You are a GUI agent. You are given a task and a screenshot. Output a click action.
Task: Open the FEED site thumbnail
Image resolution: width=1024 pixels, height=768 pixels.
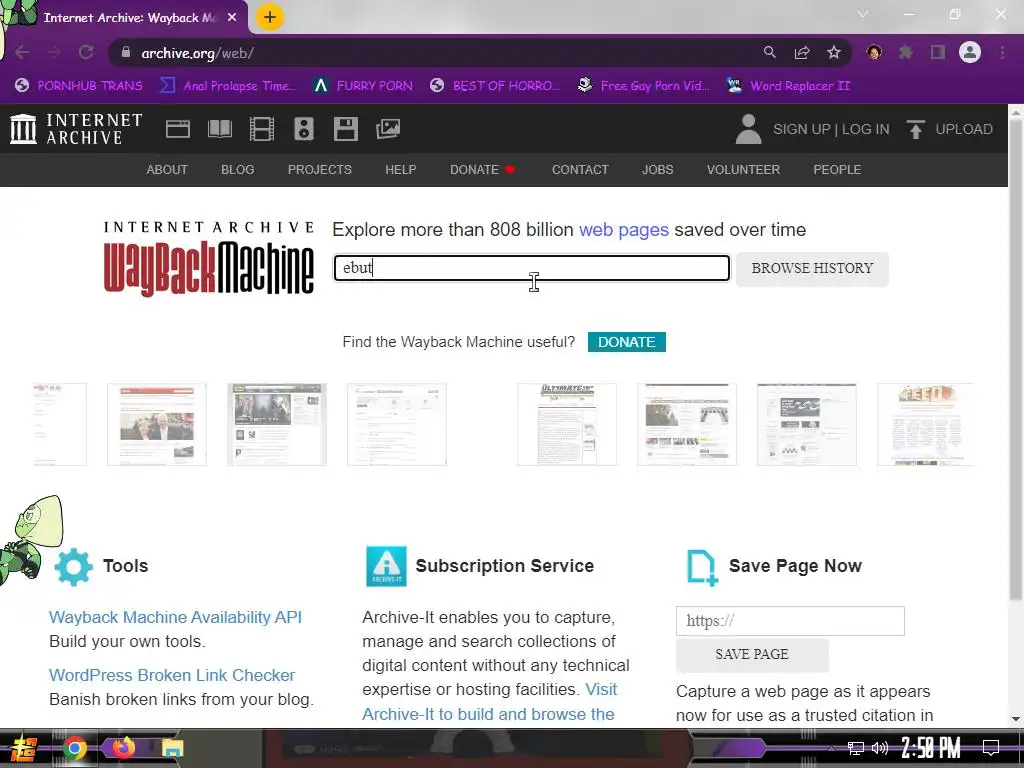[x=925, y=424]
